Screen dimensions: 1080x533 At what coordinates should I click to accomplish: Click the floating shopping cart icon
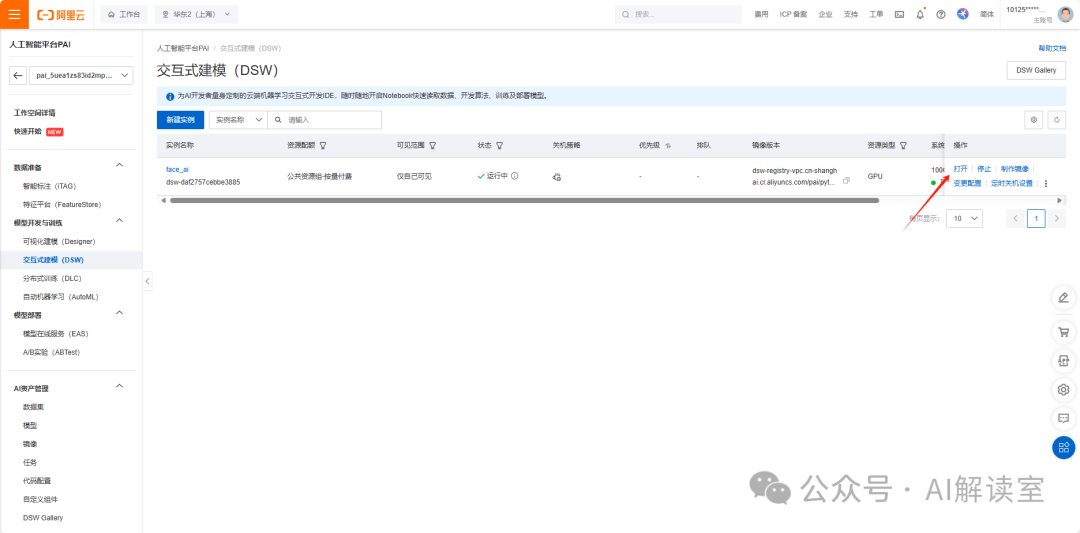click(1063, 333)
